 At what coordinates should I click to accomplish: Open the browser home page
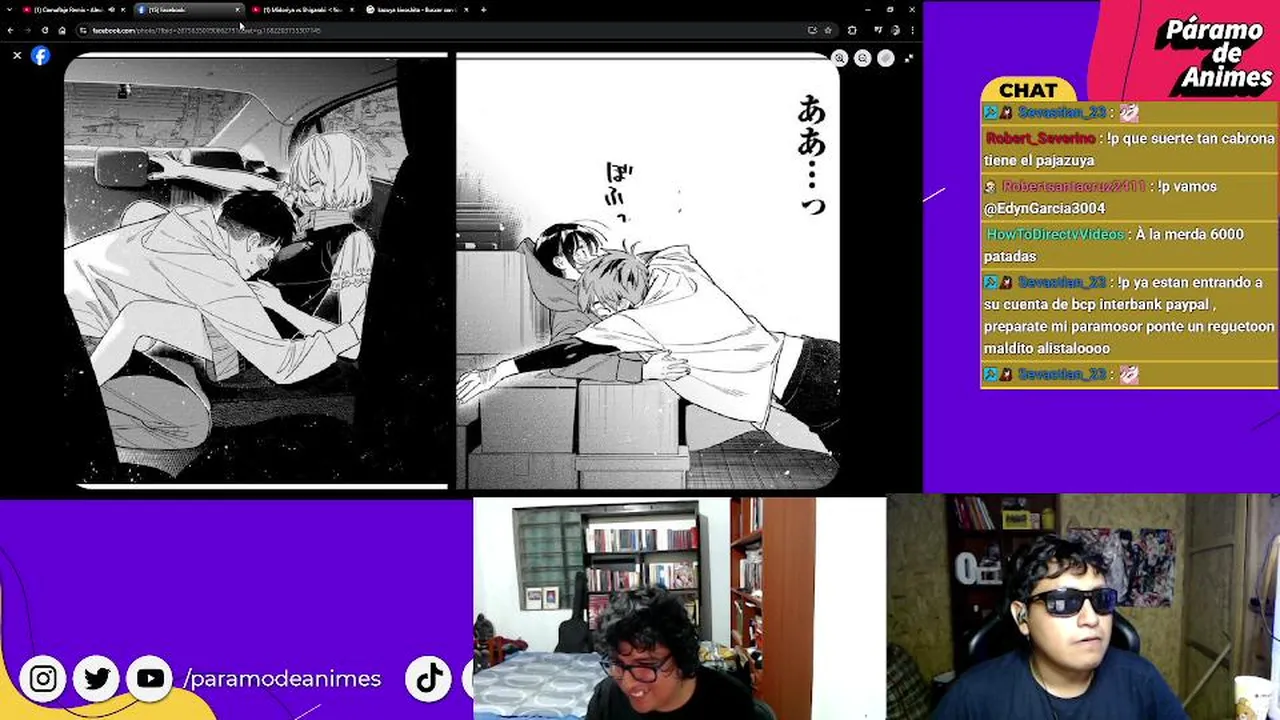(x=62, y=30)
